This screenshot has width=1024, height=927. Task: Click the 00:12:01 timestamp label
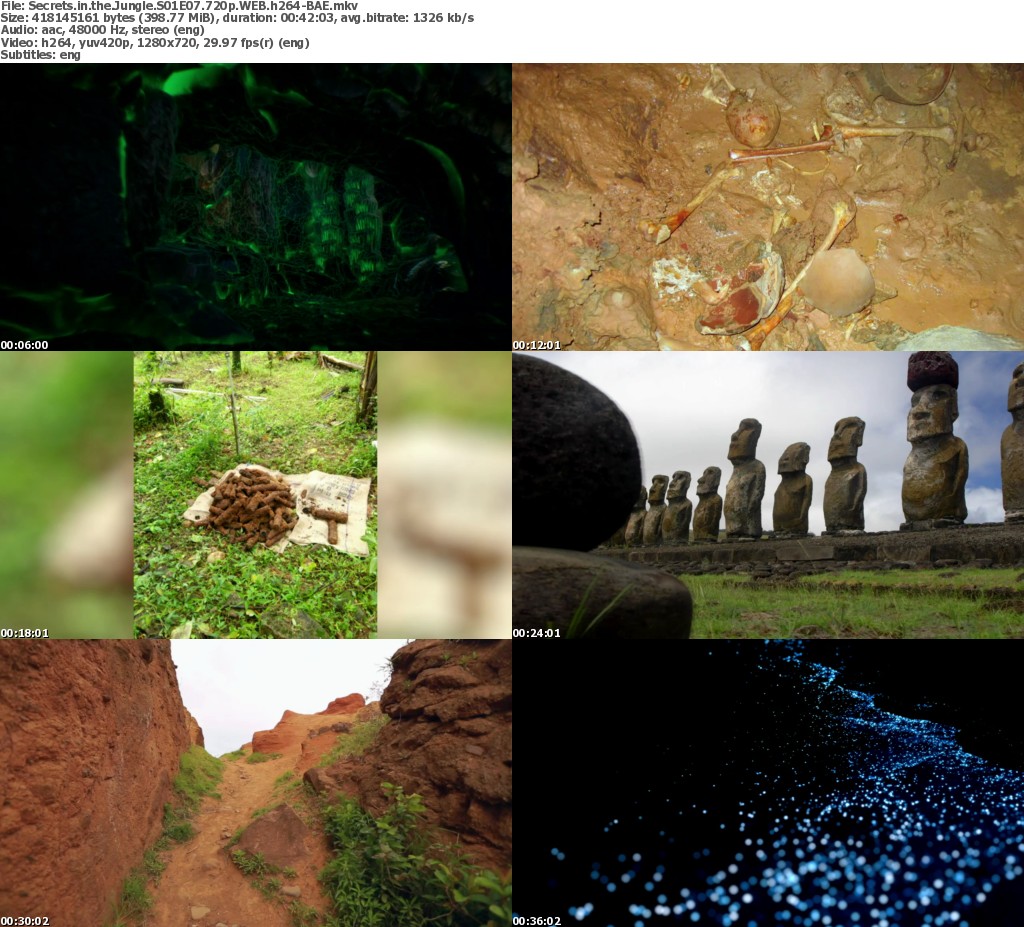coord(536,345)
